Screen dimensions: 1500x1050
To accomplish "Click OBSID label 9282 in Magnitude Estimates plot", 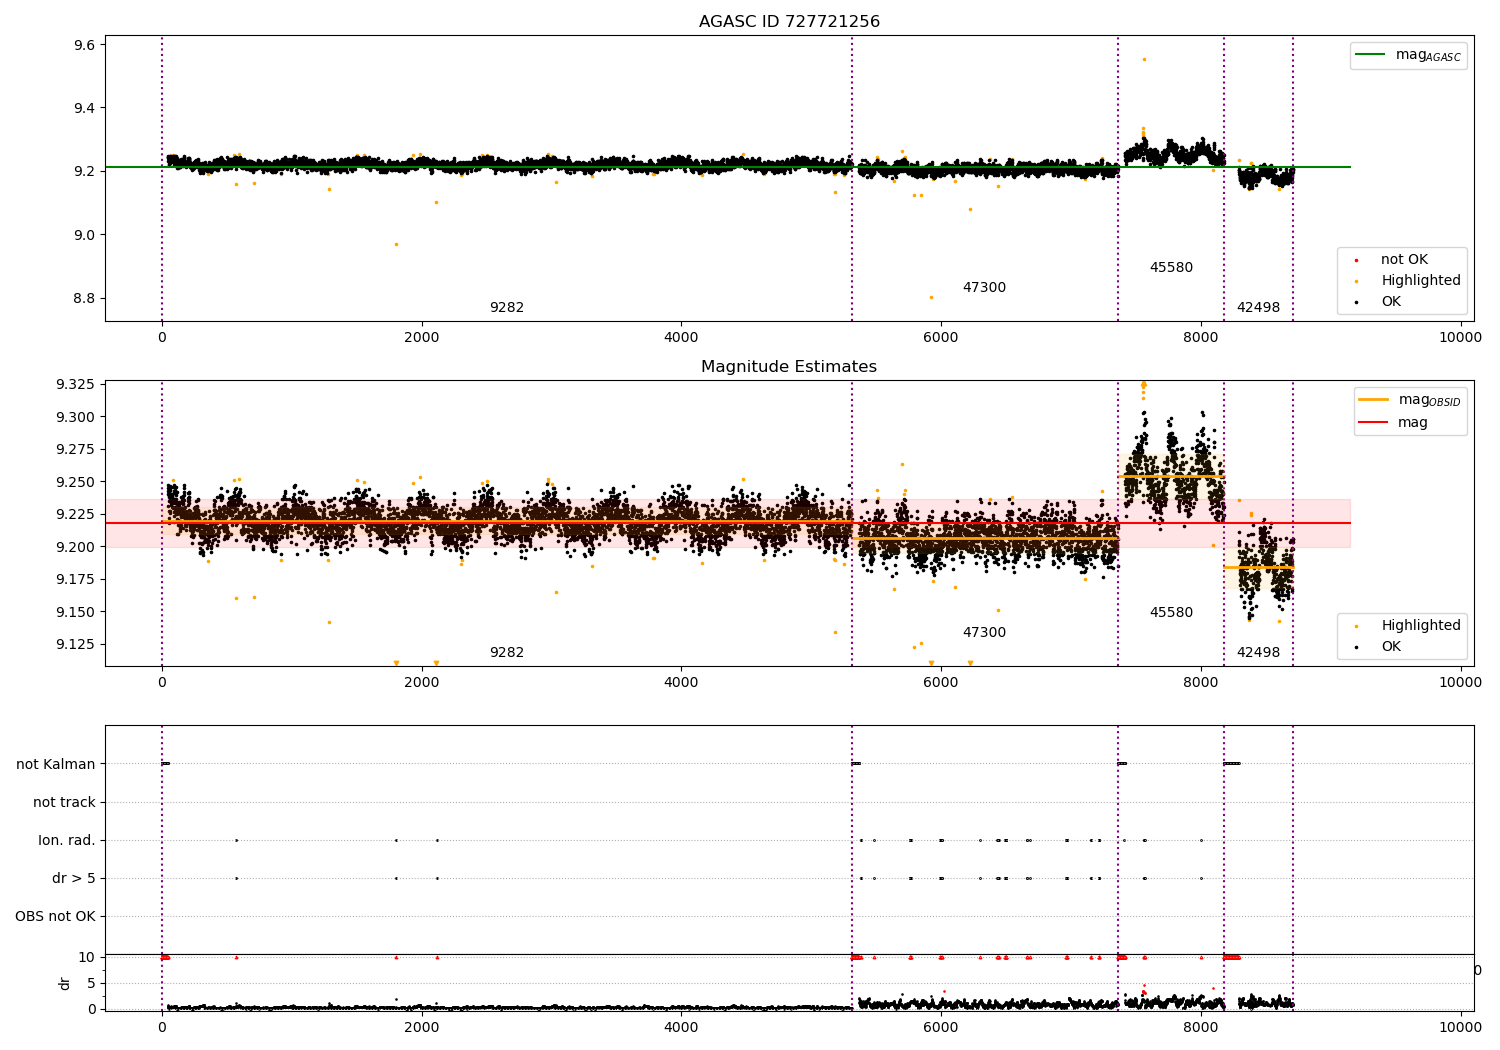I will (x=507, y=653).
